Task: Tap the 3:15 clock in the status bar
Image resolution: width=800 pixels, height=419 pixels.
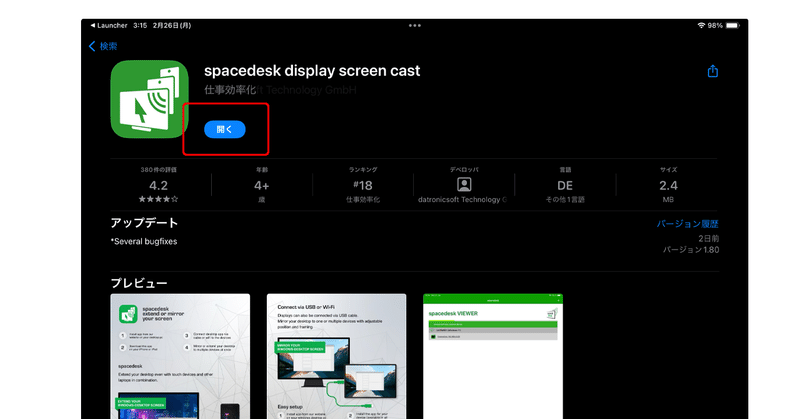Action: point(140,26)
